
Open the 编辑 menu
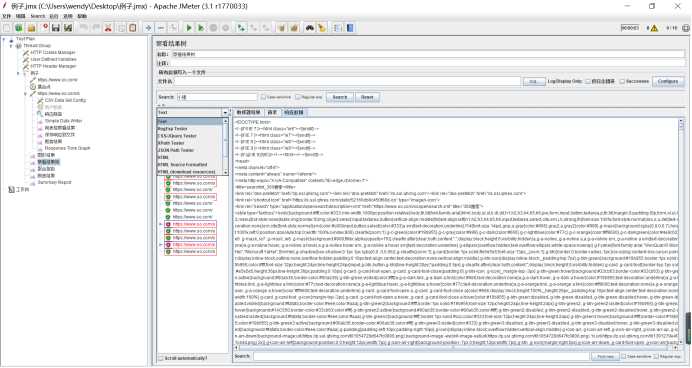pyautogui.click(x=21, y=16)
